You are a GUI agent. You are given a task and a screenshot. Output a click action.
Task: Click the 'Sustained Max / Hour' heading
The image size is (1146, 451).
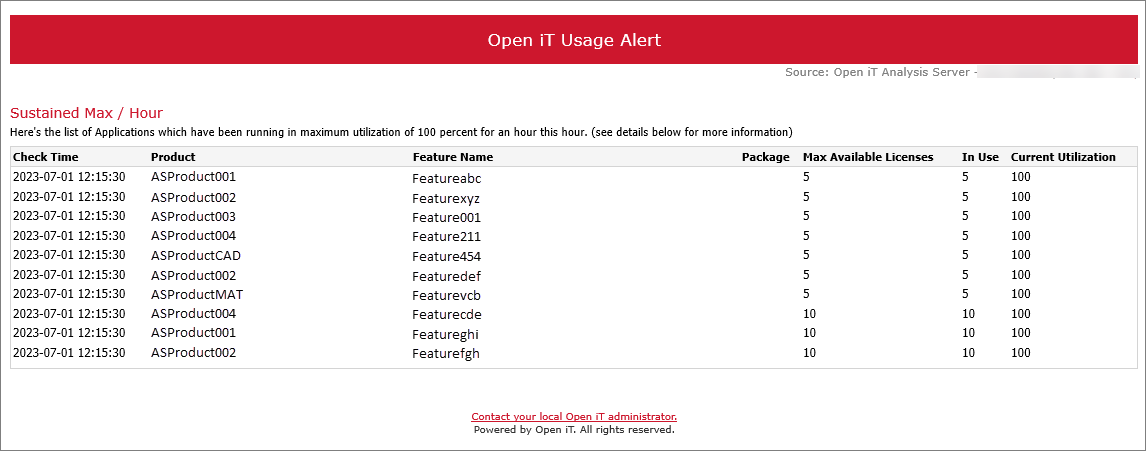click(x=86, y=113)
